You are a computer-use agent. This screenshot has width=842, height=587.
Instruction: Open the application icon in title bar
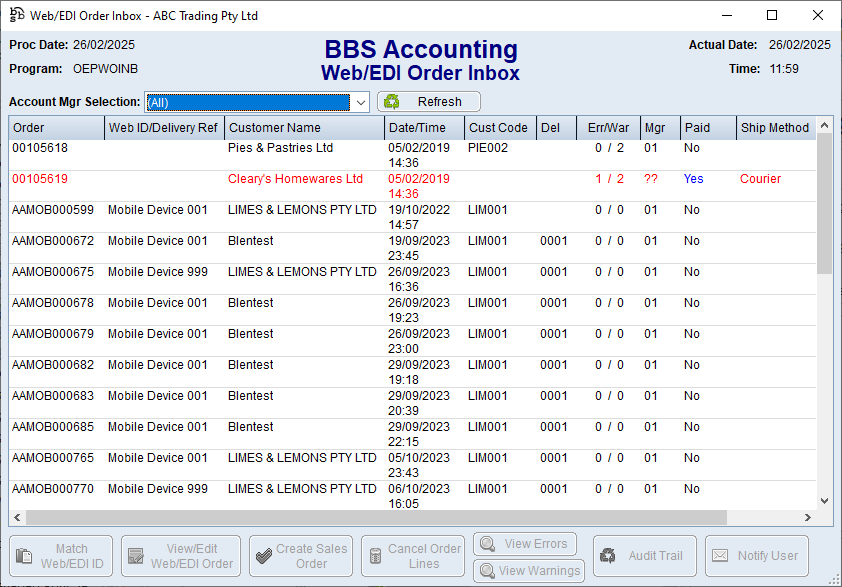pos(17,15)
